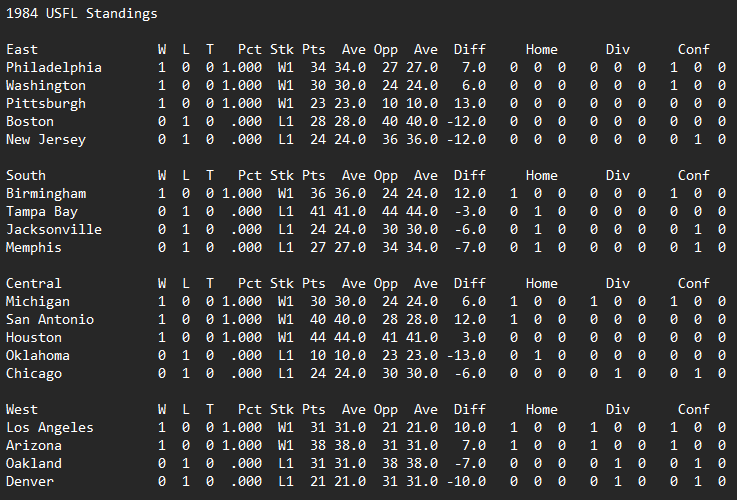
Task: Click the Denver team name
Action: point(30,482)
